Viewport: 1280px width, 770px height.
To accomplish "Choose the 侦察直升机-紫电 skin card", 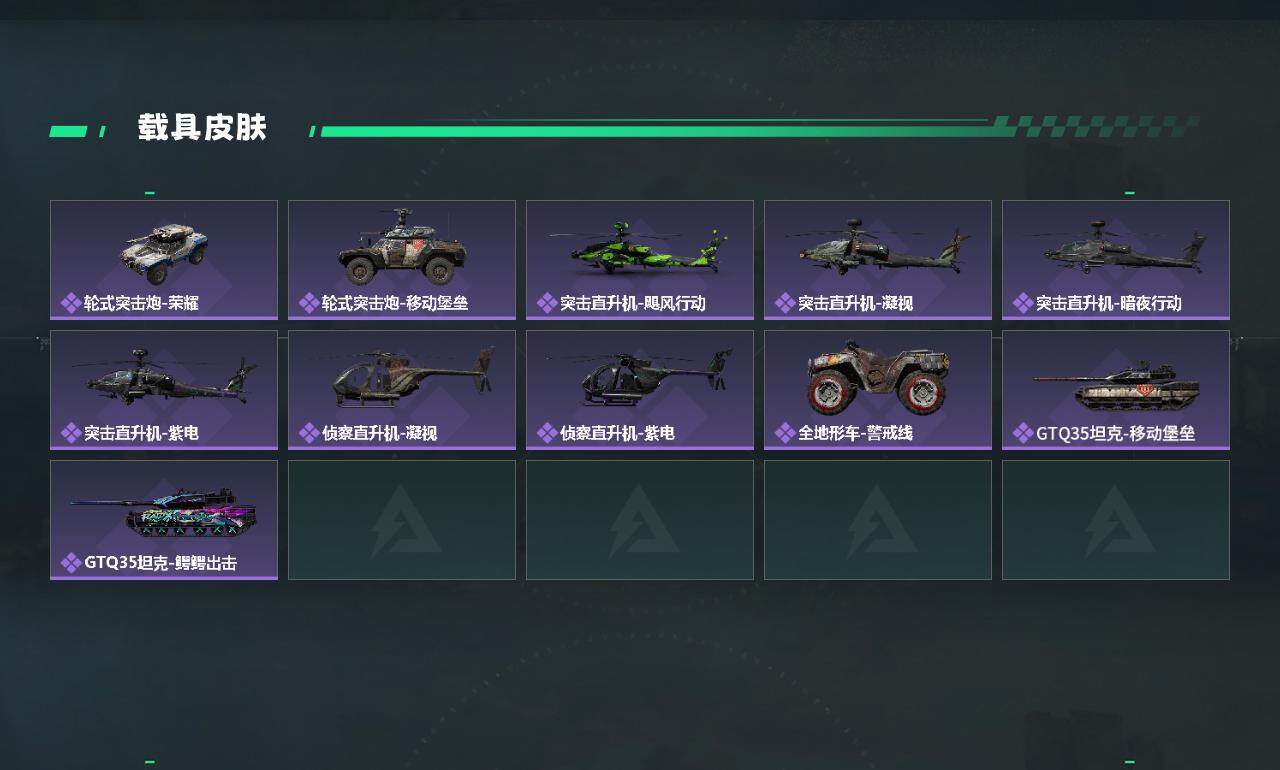I will pyautogui.click(x=640, y=390).
